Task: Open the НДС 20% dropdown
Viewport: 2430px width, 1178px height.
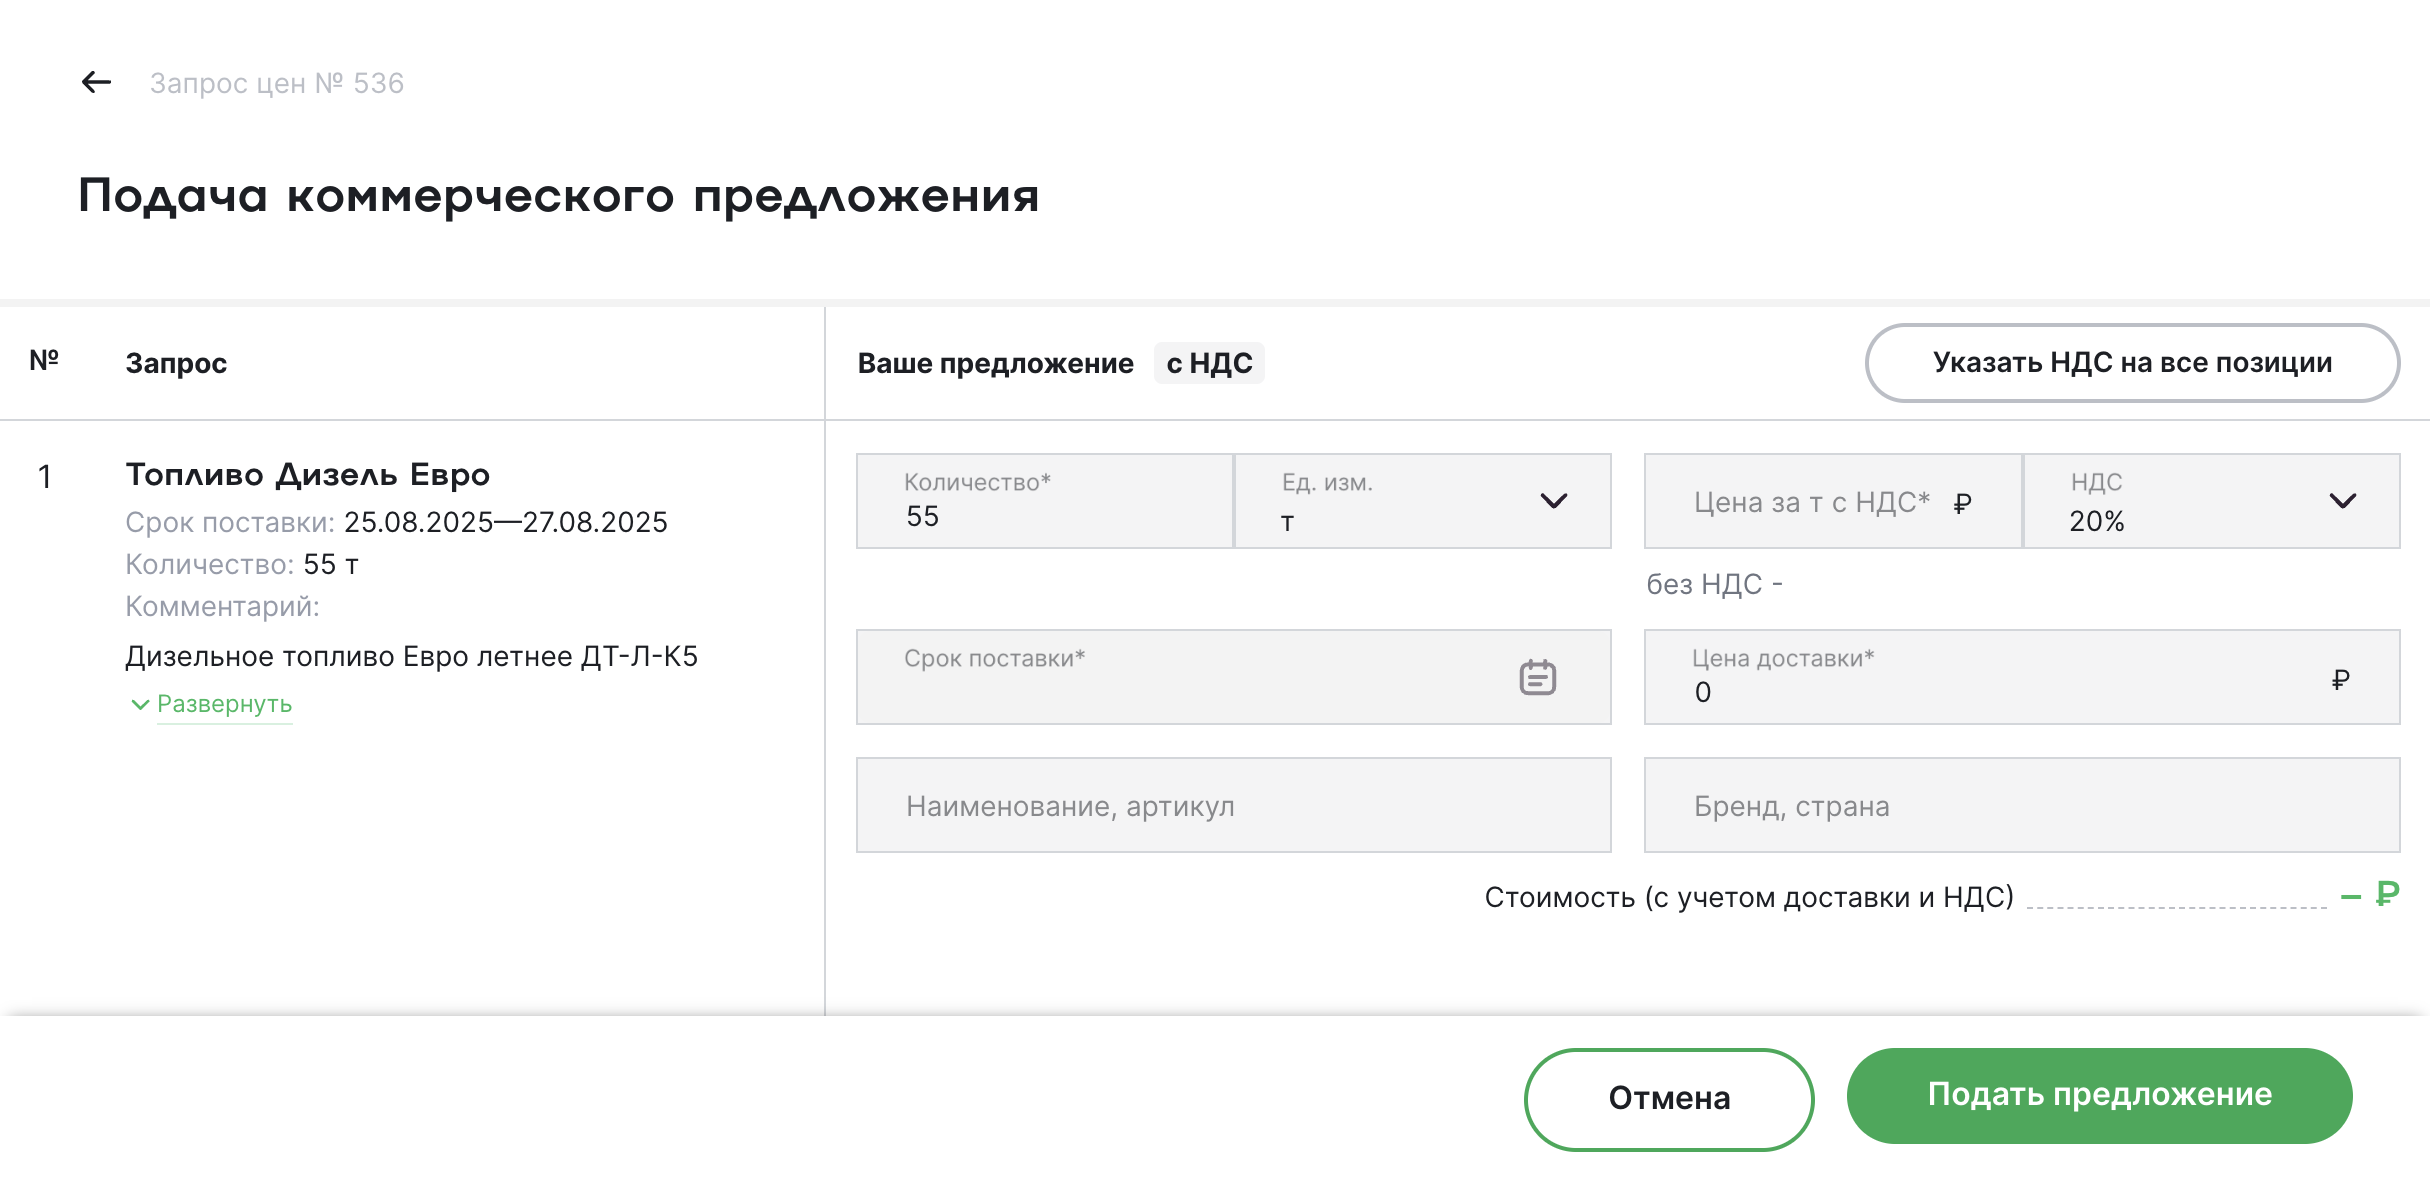Action: 2212,501
